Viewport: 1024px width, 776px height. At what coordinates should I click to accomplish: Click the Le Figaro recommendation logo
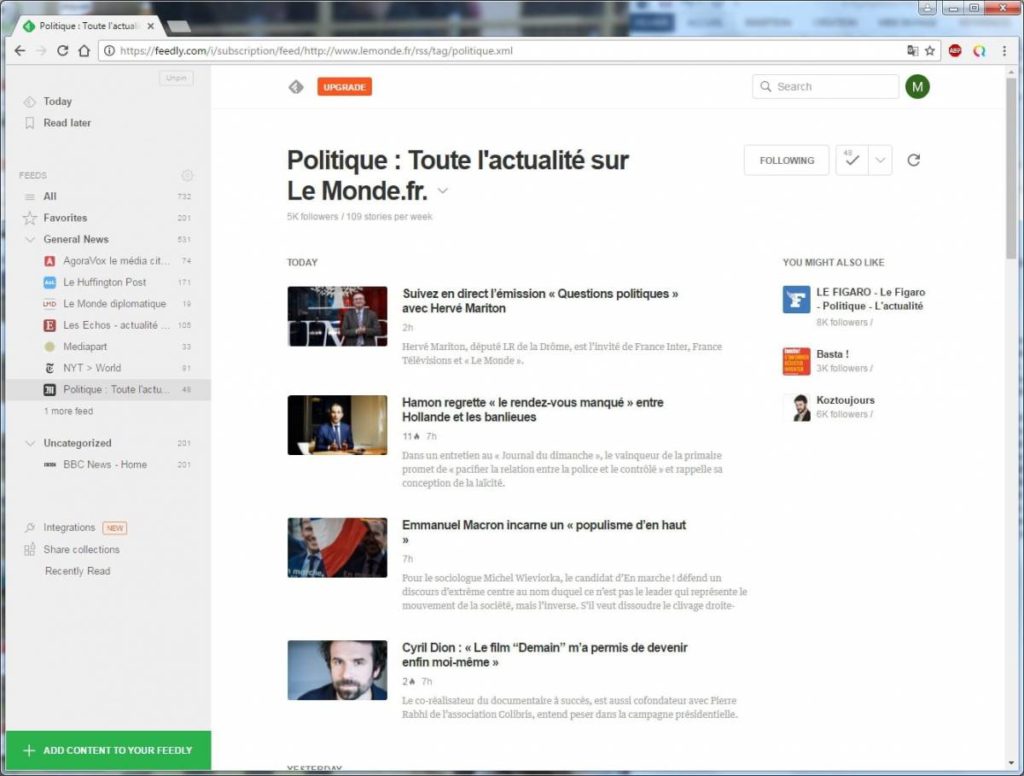coord(796,300)
